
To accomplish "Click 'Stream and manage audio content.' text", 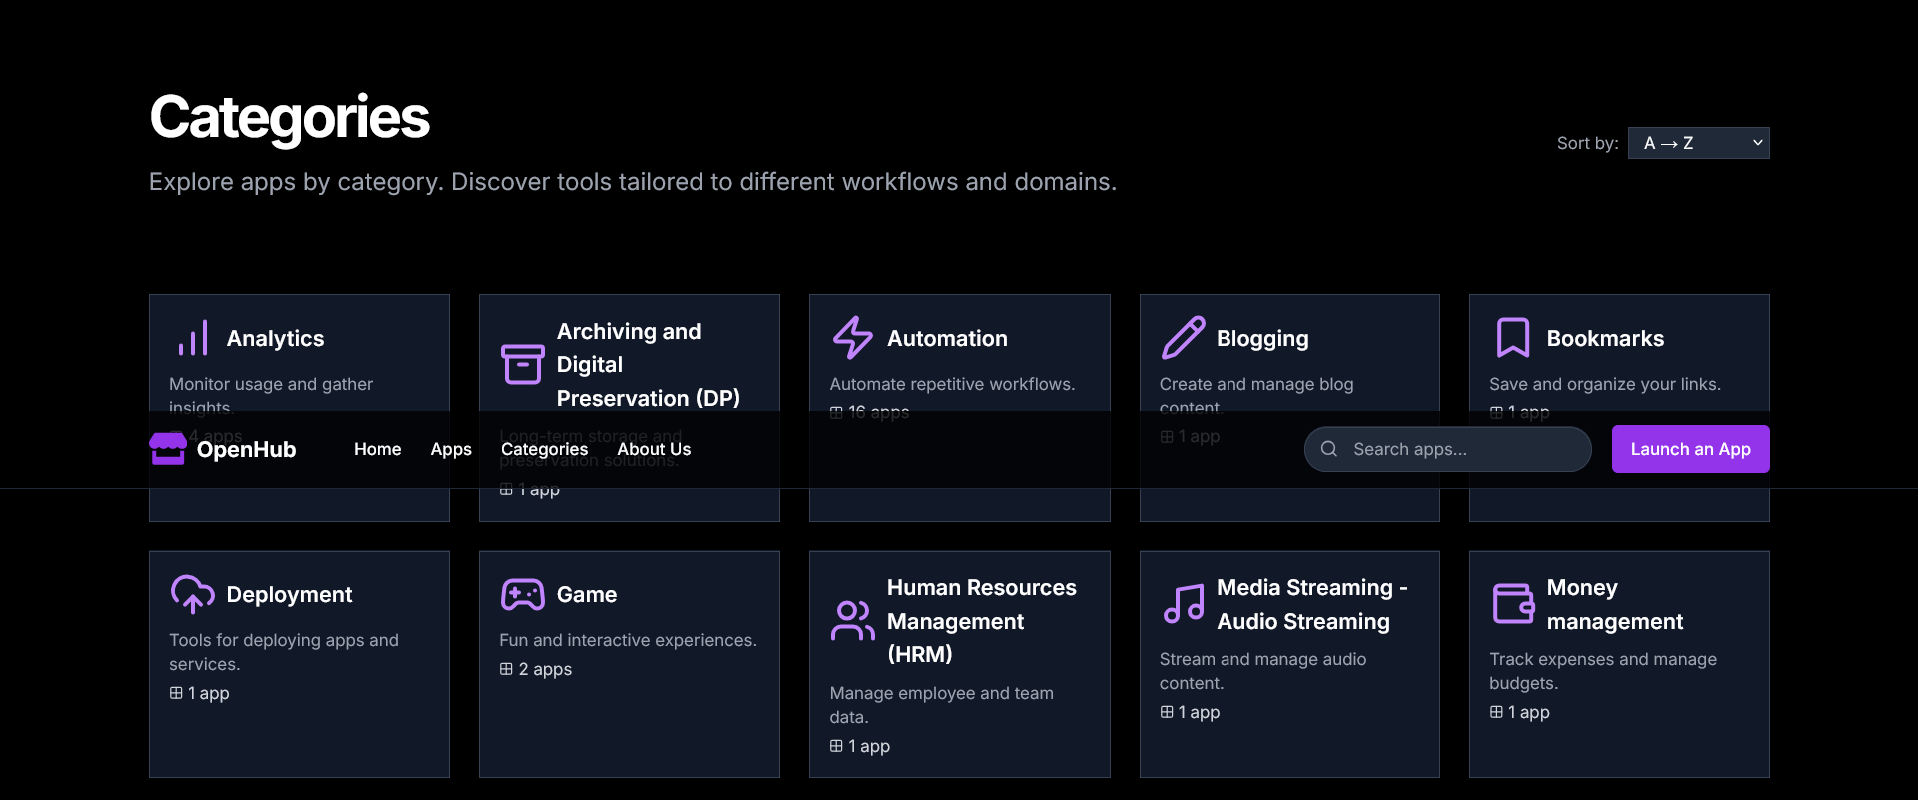I will pos(1262,671).
